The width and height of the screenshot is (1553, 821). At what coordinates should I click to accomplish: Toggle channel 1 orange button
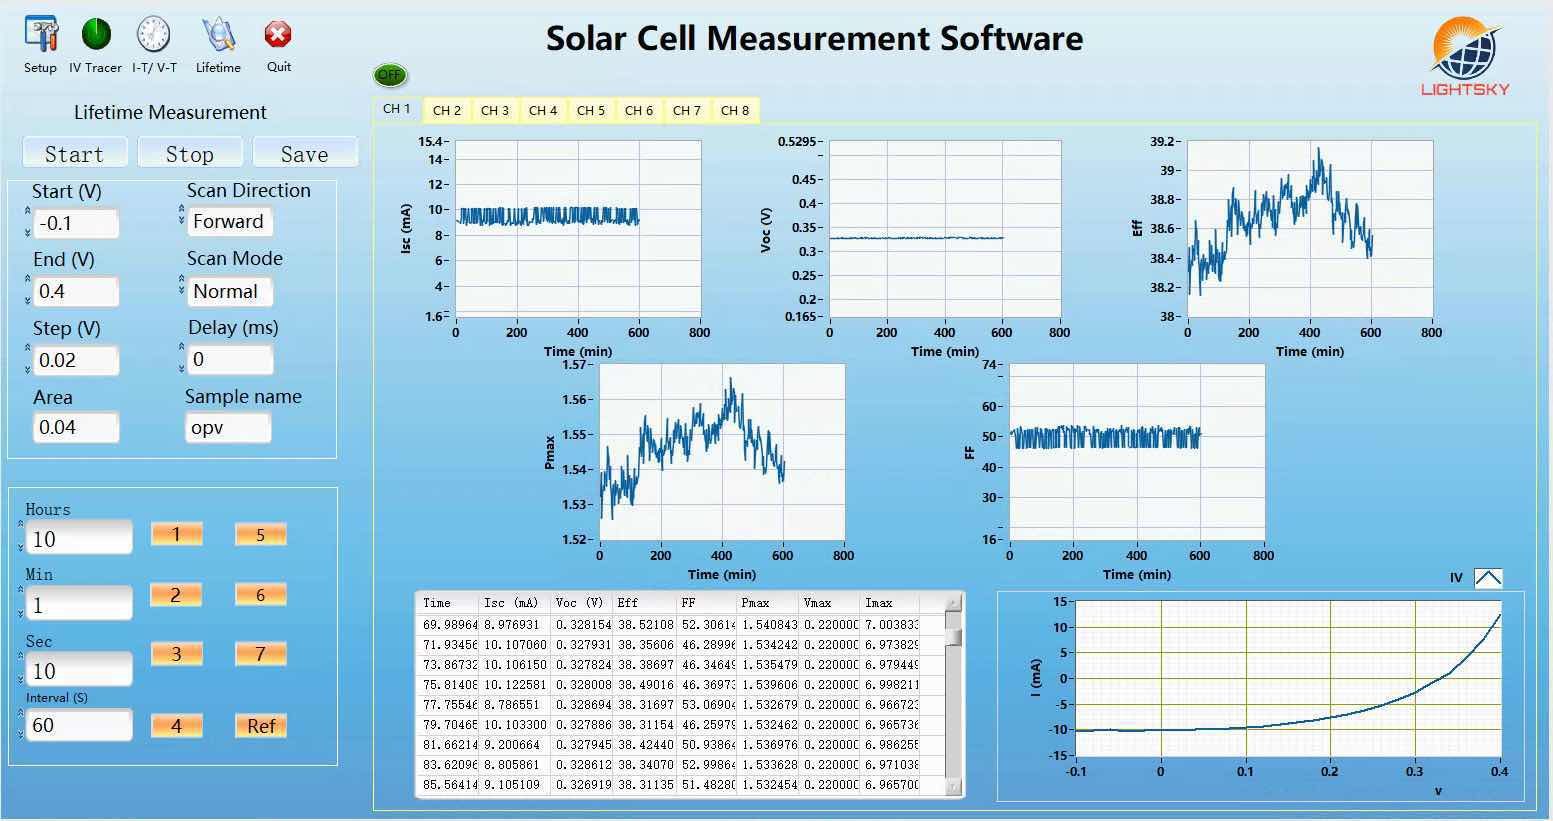point(176,534)
